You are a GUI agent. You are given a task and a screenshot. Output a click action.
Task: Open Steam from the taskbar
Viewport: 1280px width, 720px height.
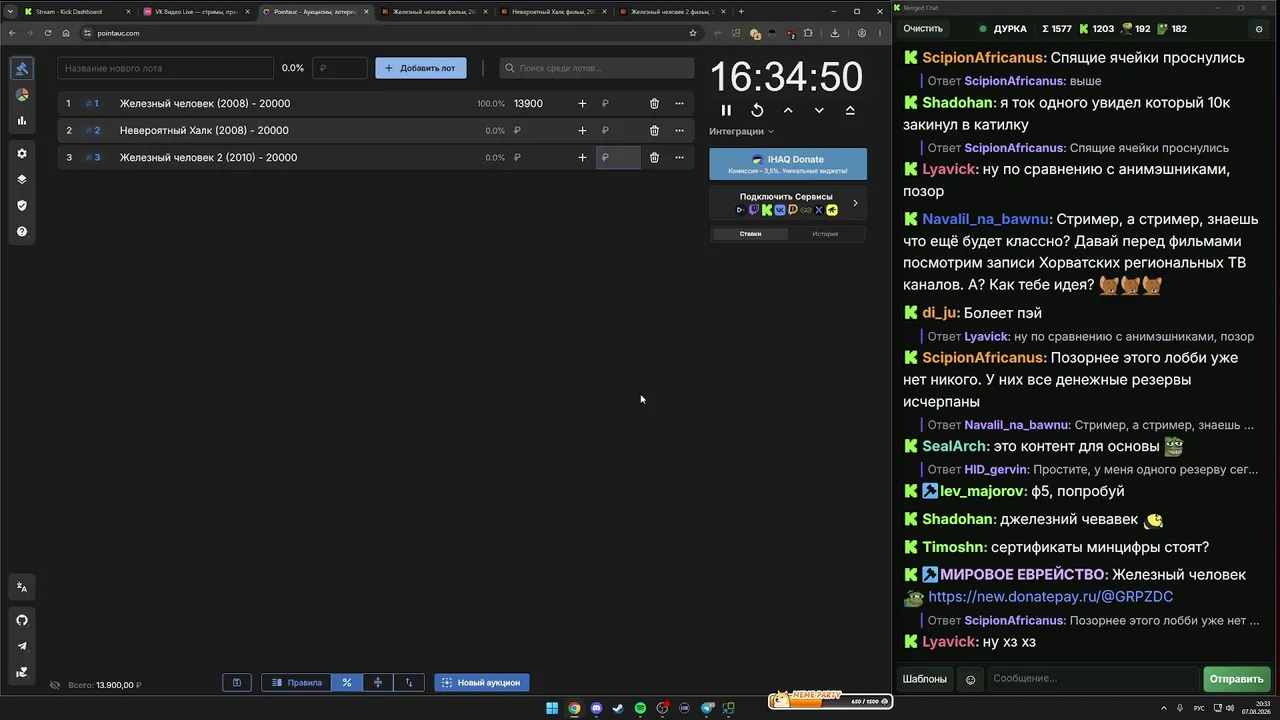coord(618,708)
